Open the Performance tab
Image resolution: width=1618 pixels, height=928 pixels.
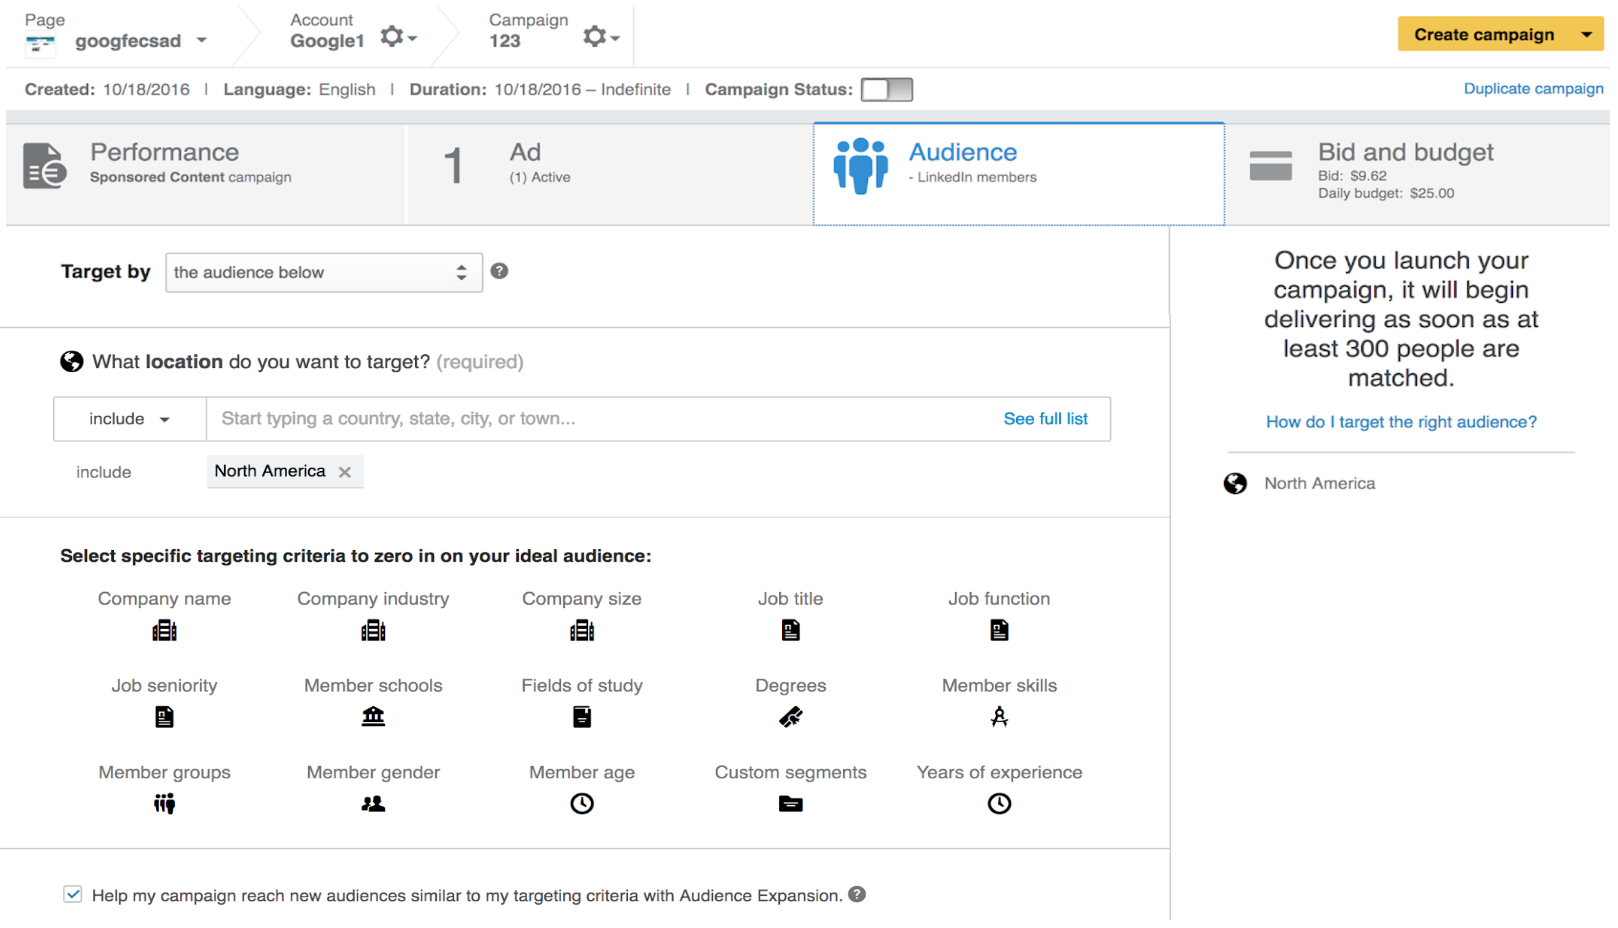pos(206,173)
